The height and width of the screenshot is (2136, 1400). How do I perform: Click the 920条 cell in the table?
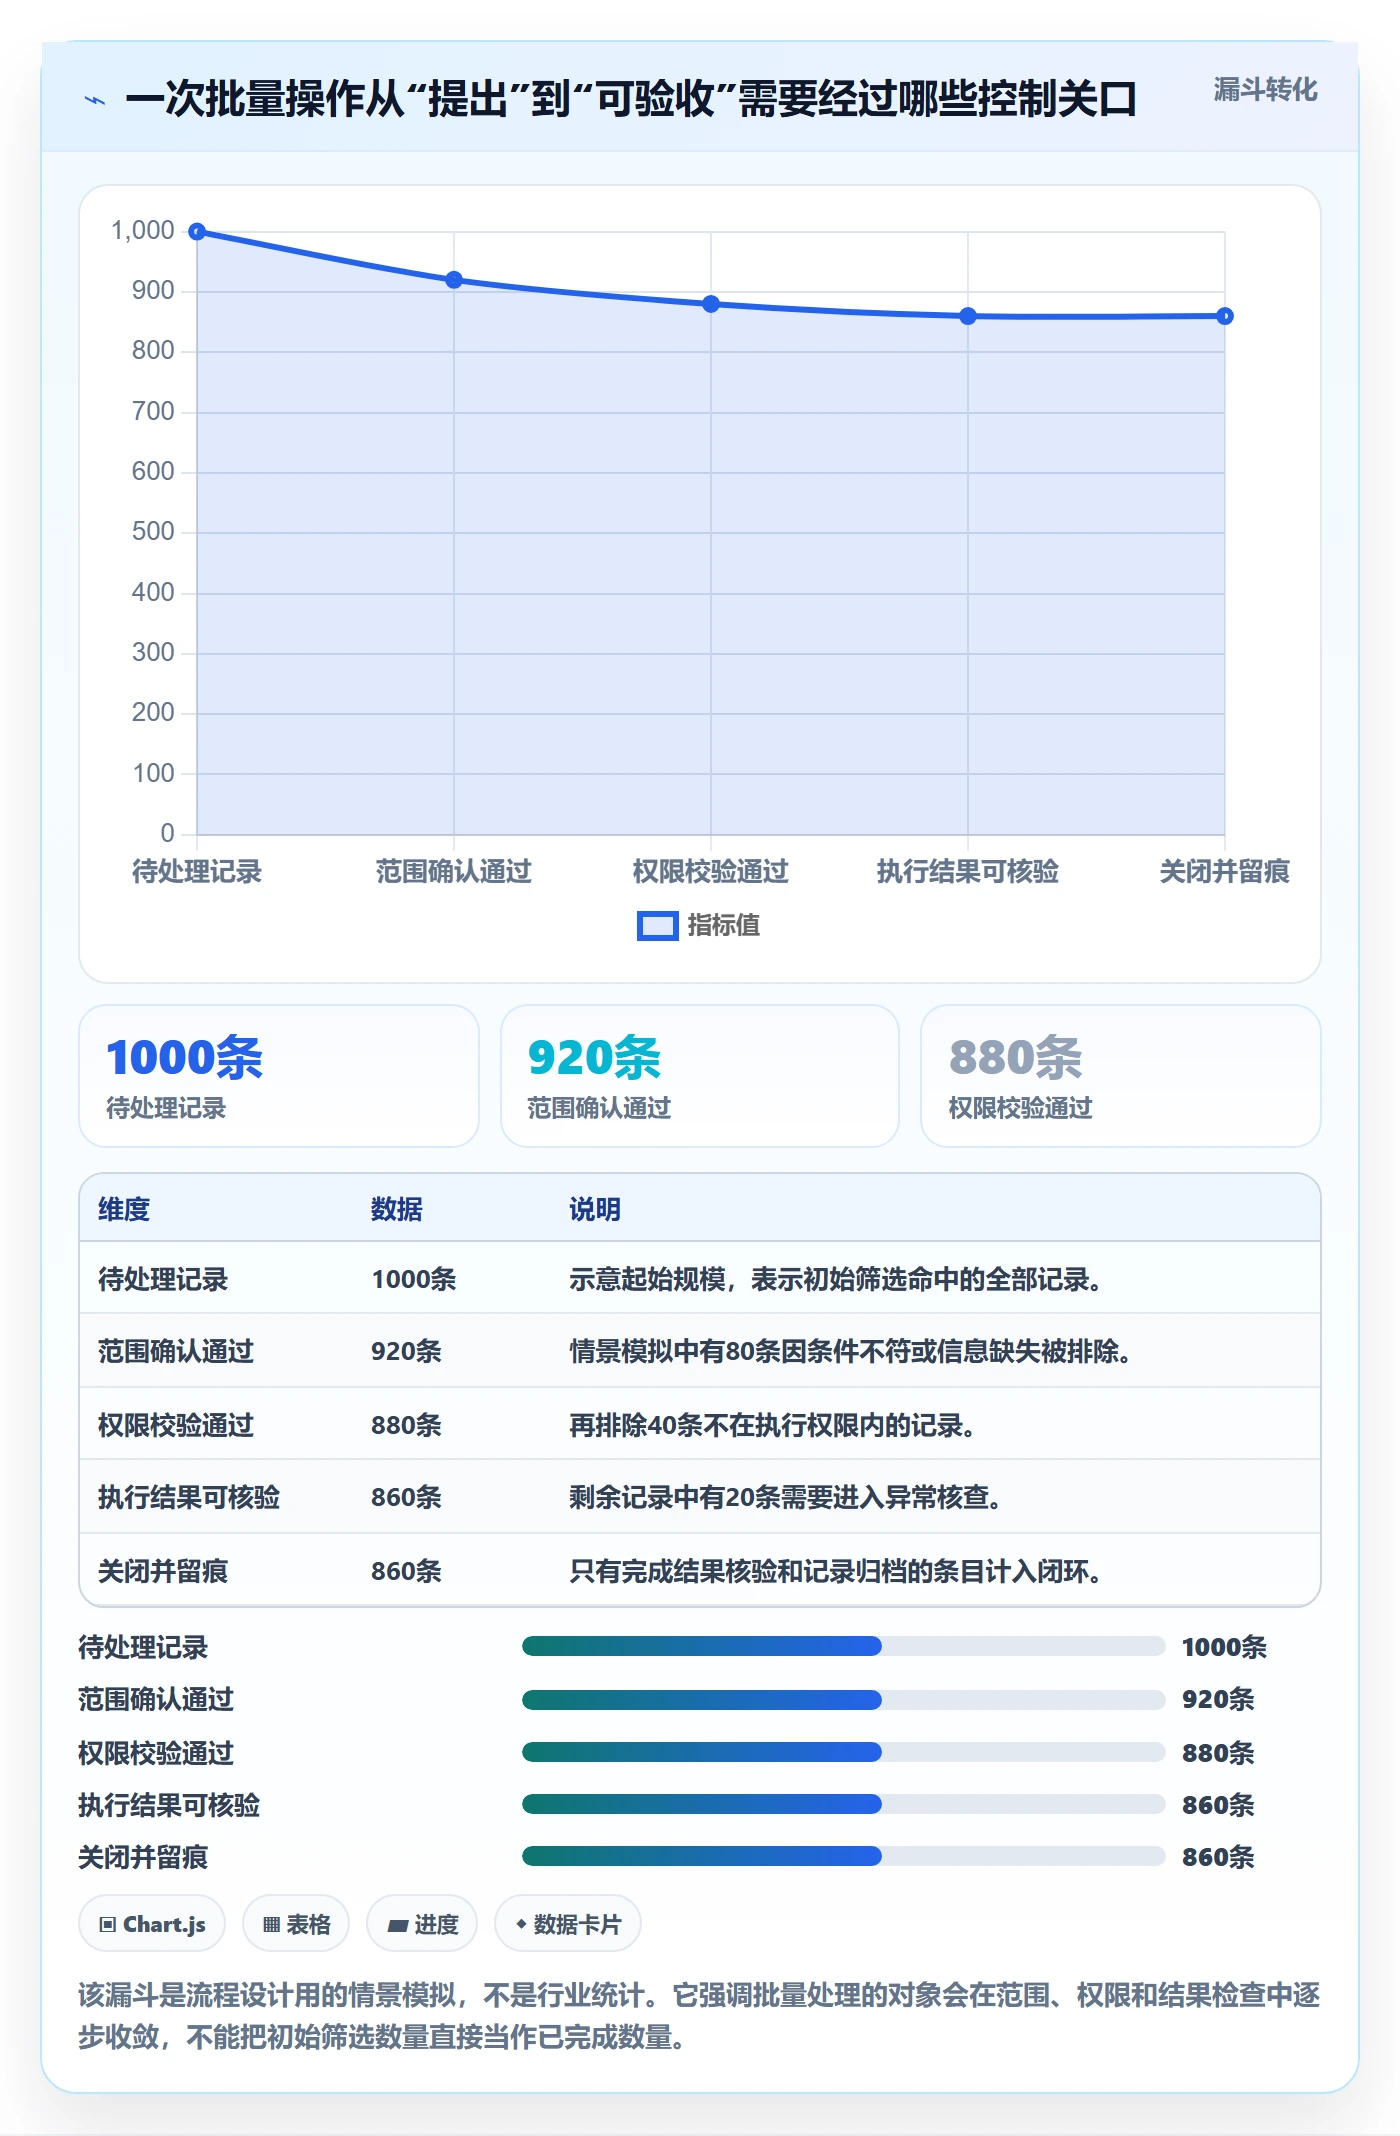click(407, 1351)
